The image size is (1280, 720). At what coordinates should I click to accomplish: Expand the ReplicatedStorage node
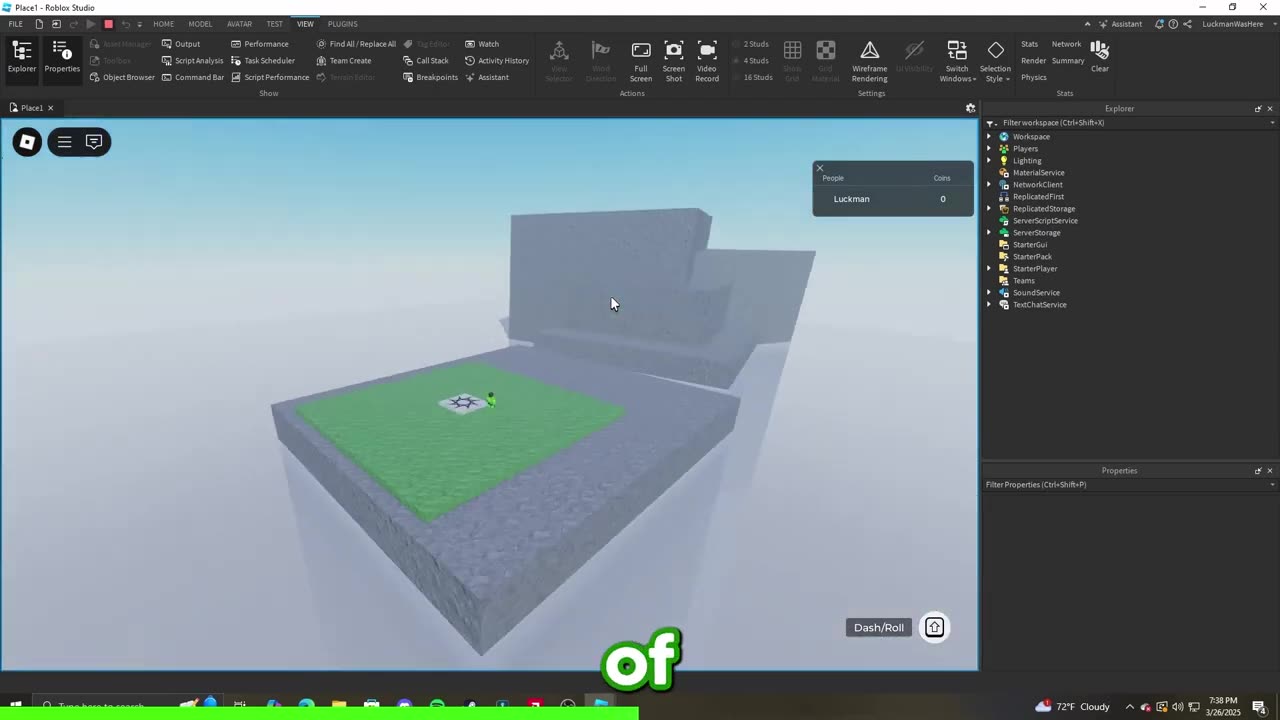pos(989,209)
